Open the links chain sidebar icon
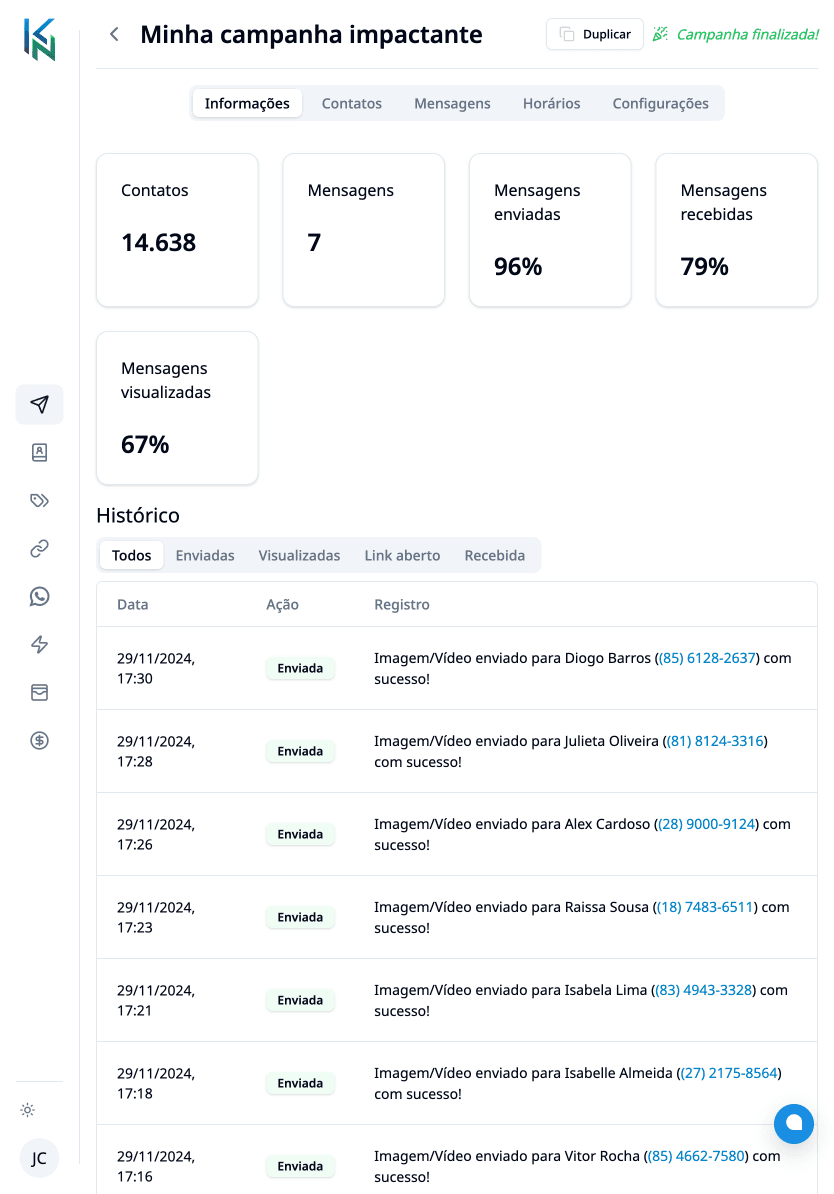Screen dimensions: 834x1194 [40, 548]
